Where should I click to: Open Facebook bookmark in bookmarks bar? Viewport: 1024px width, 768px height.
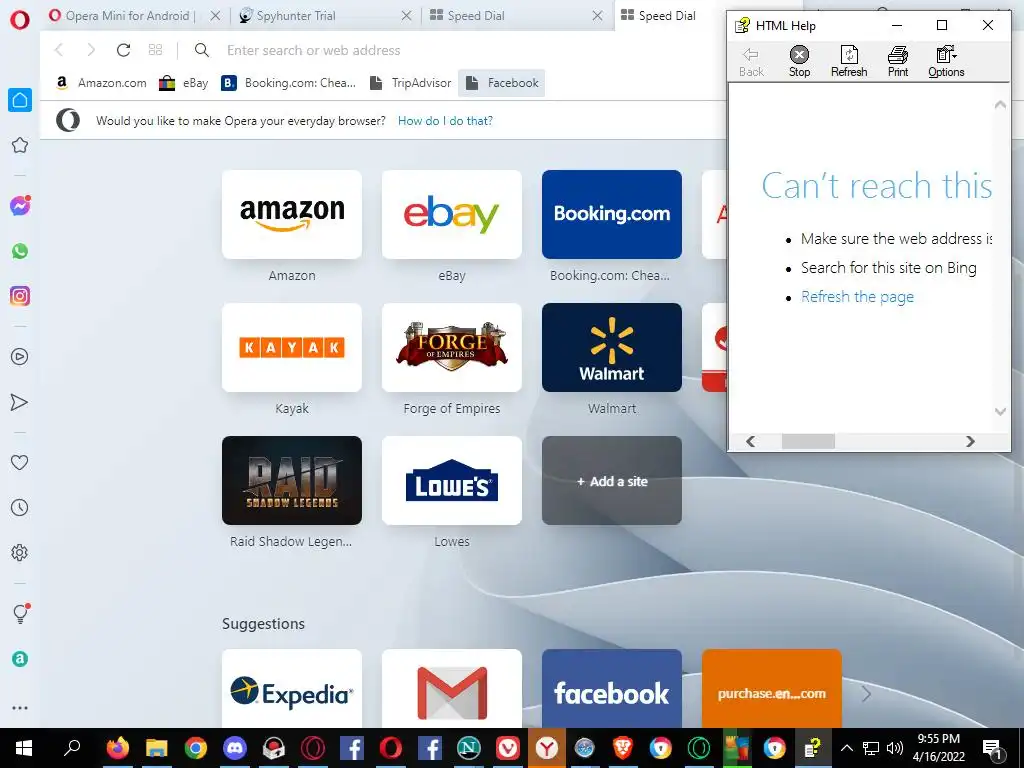pyautogui.click(x=502, y=83)
